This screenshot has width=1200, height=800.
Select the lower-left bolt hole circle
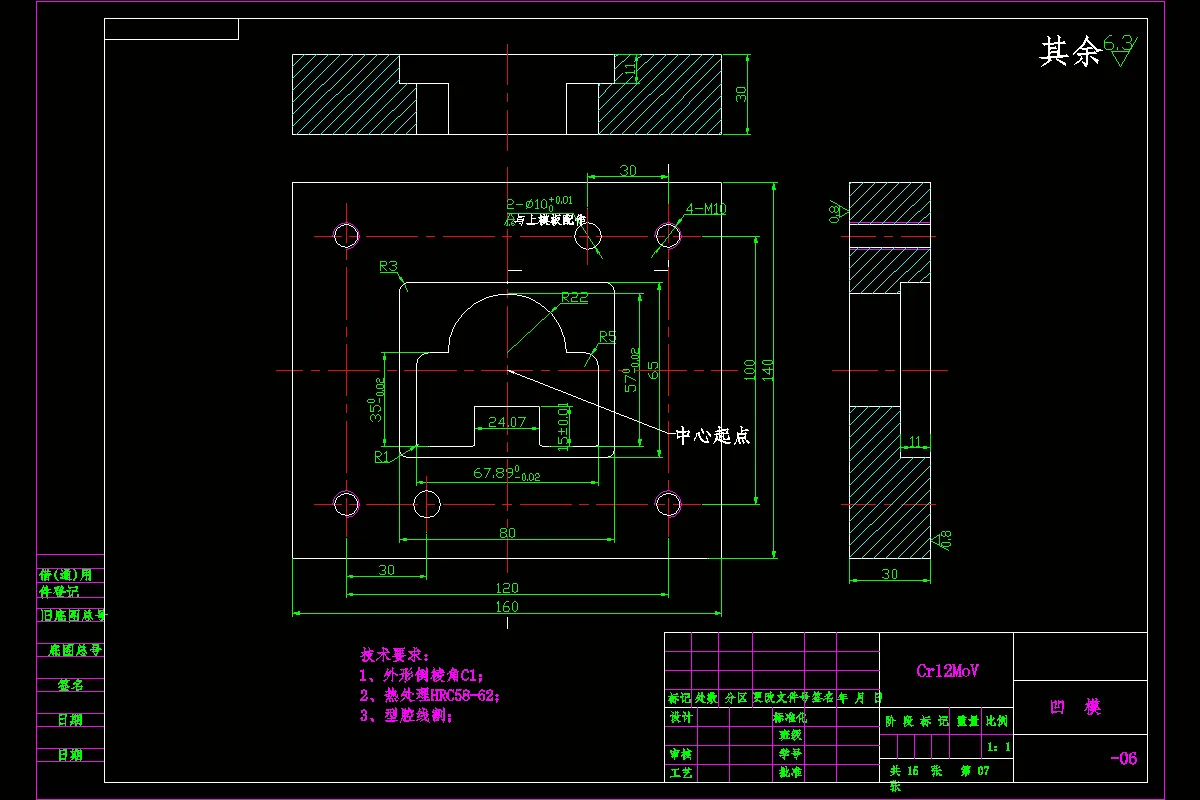[x=345, y=505]
